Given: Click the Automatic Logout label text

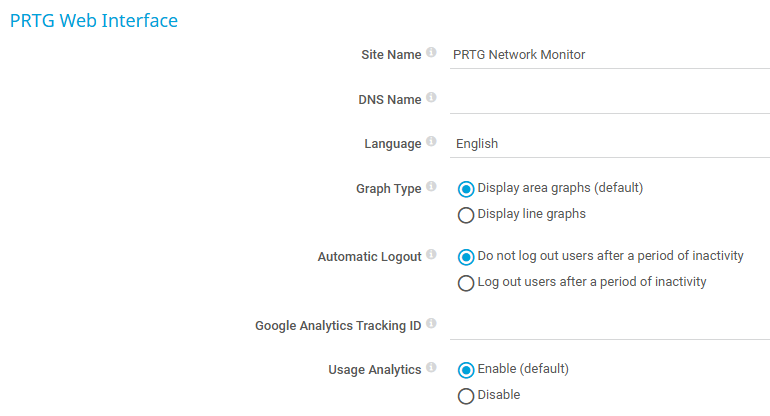Looking at the screenshot, I should tap(369, 257).
